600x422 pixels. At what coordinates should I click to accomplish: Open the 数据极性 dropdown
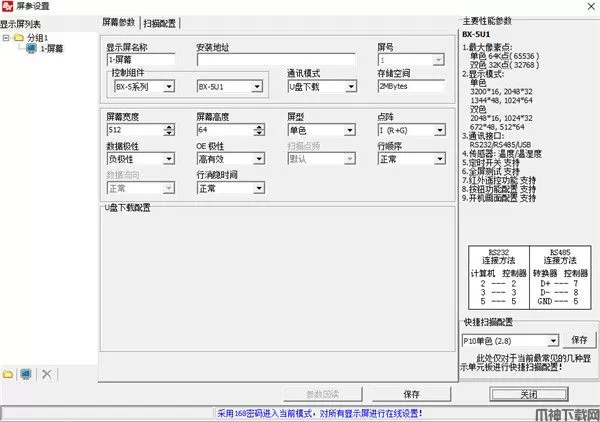(168, 159)
